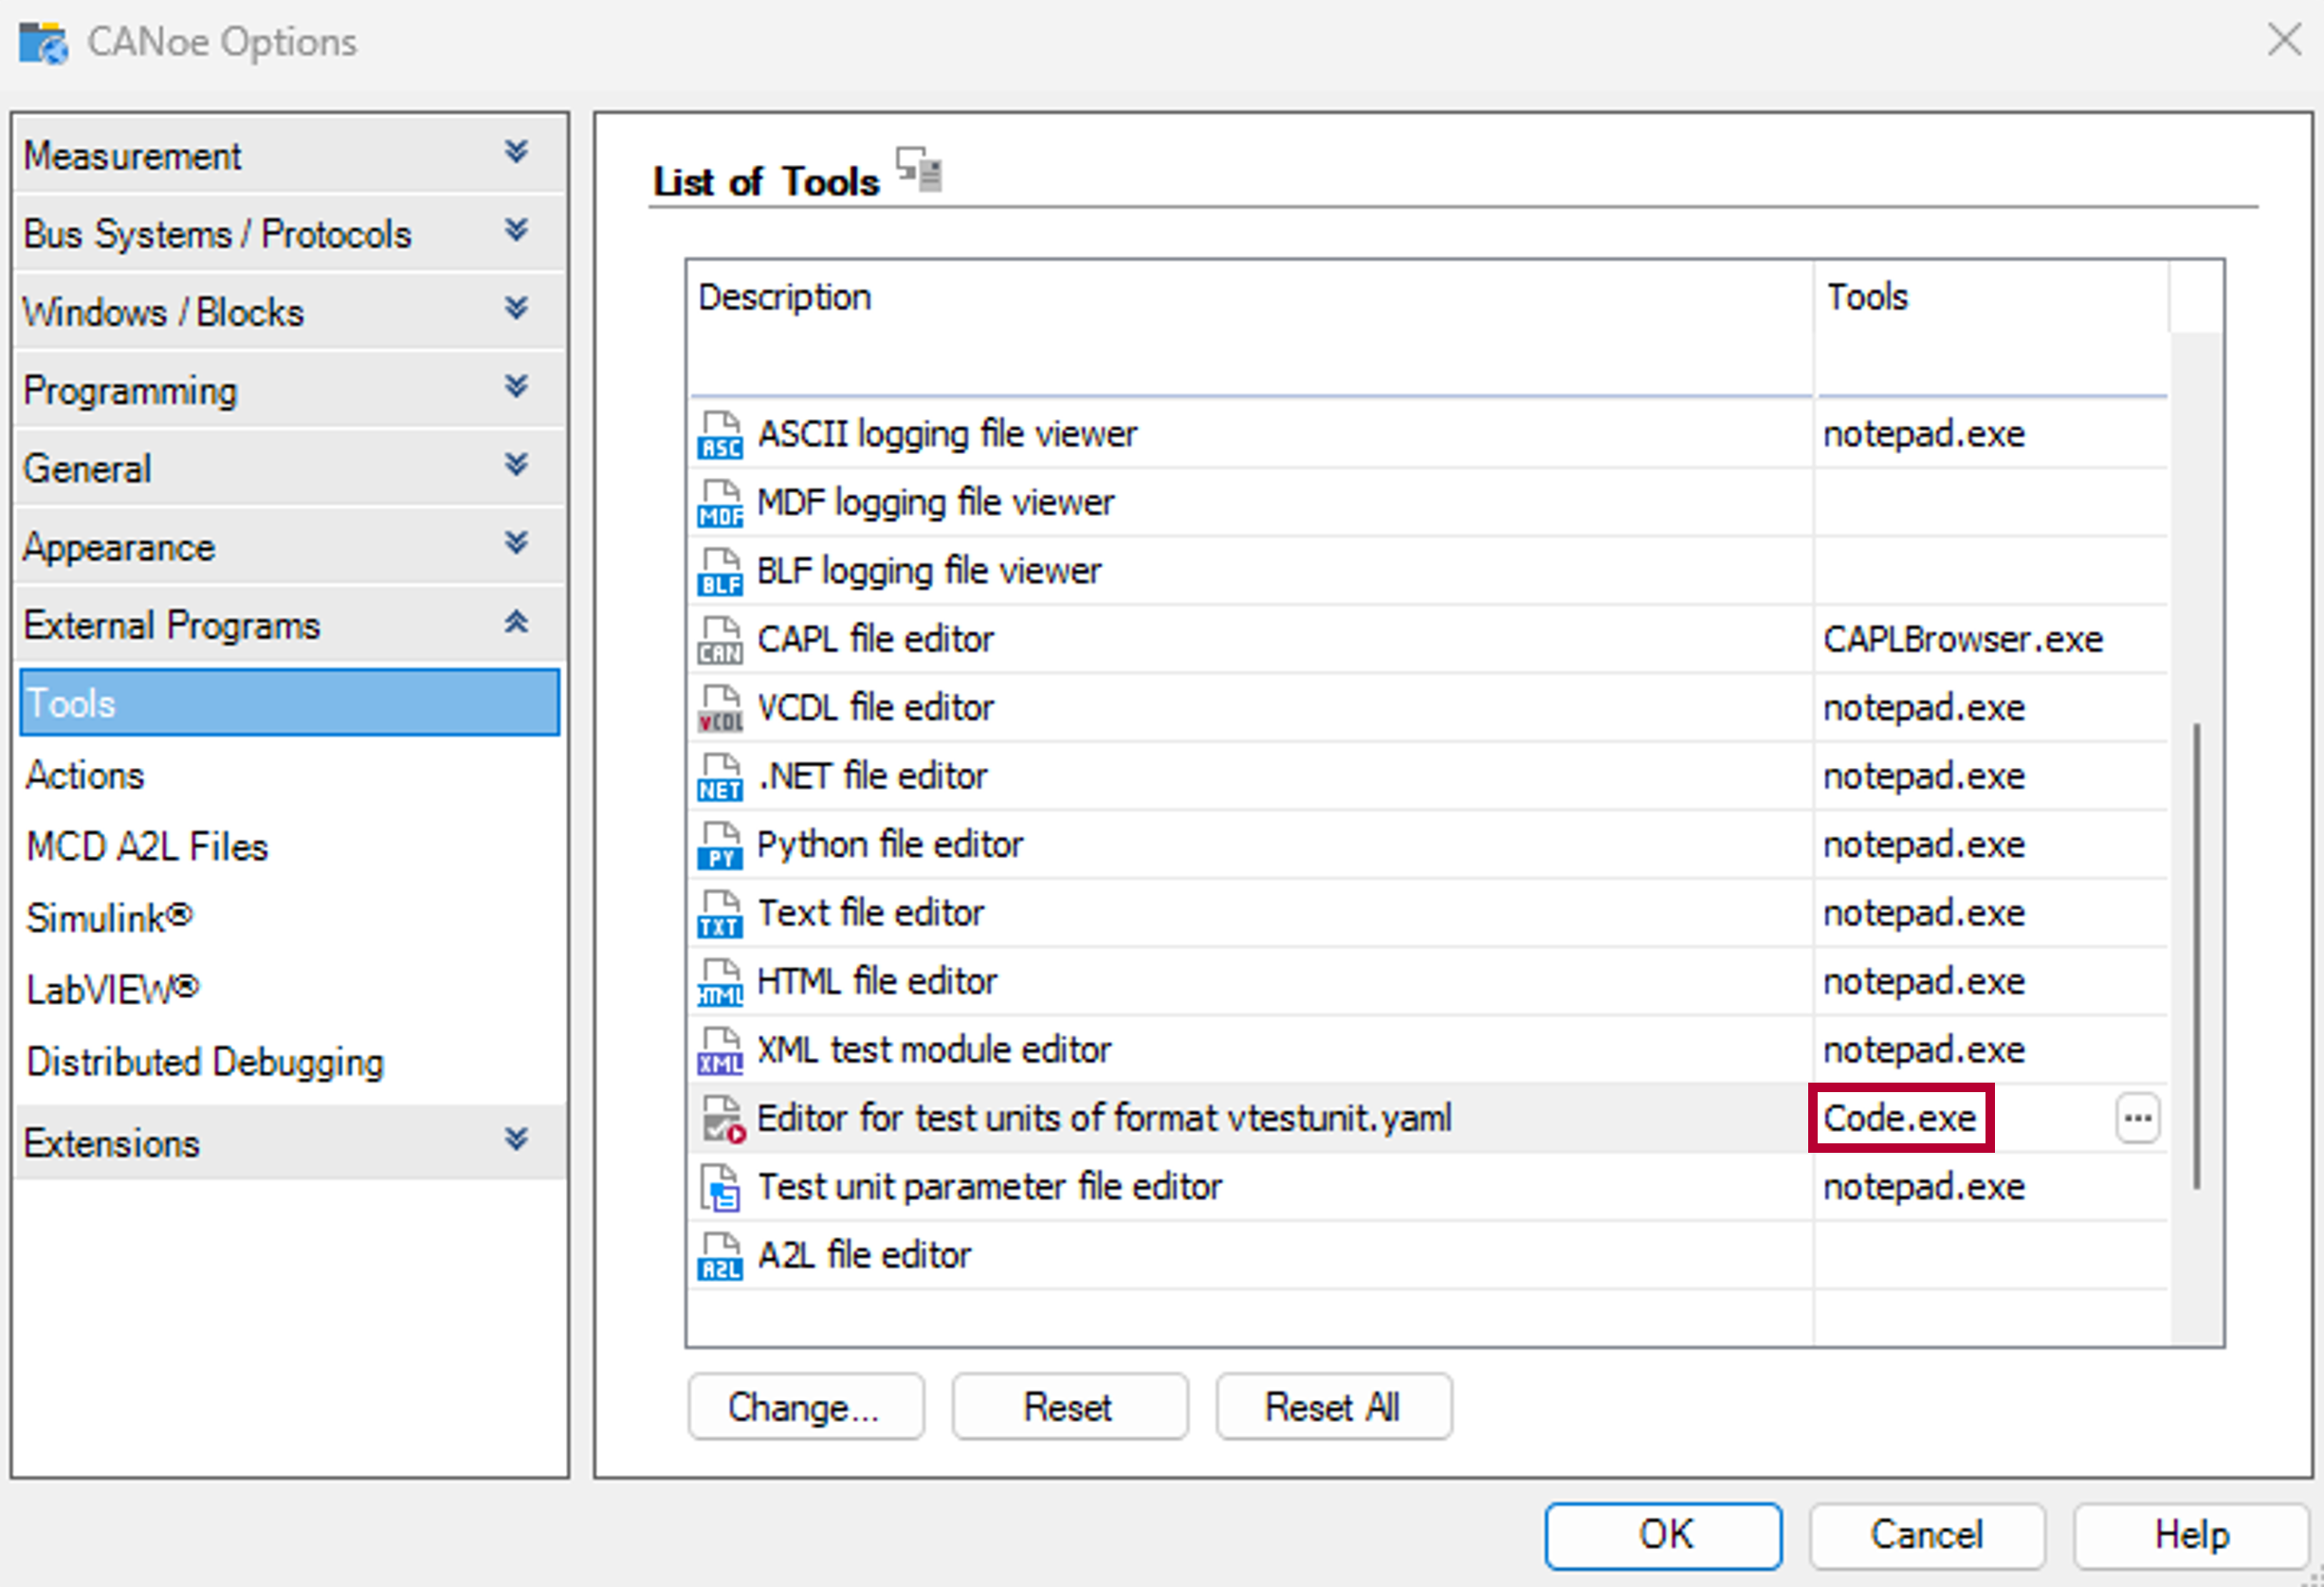Expand the Measurement section

coord(516,153)
